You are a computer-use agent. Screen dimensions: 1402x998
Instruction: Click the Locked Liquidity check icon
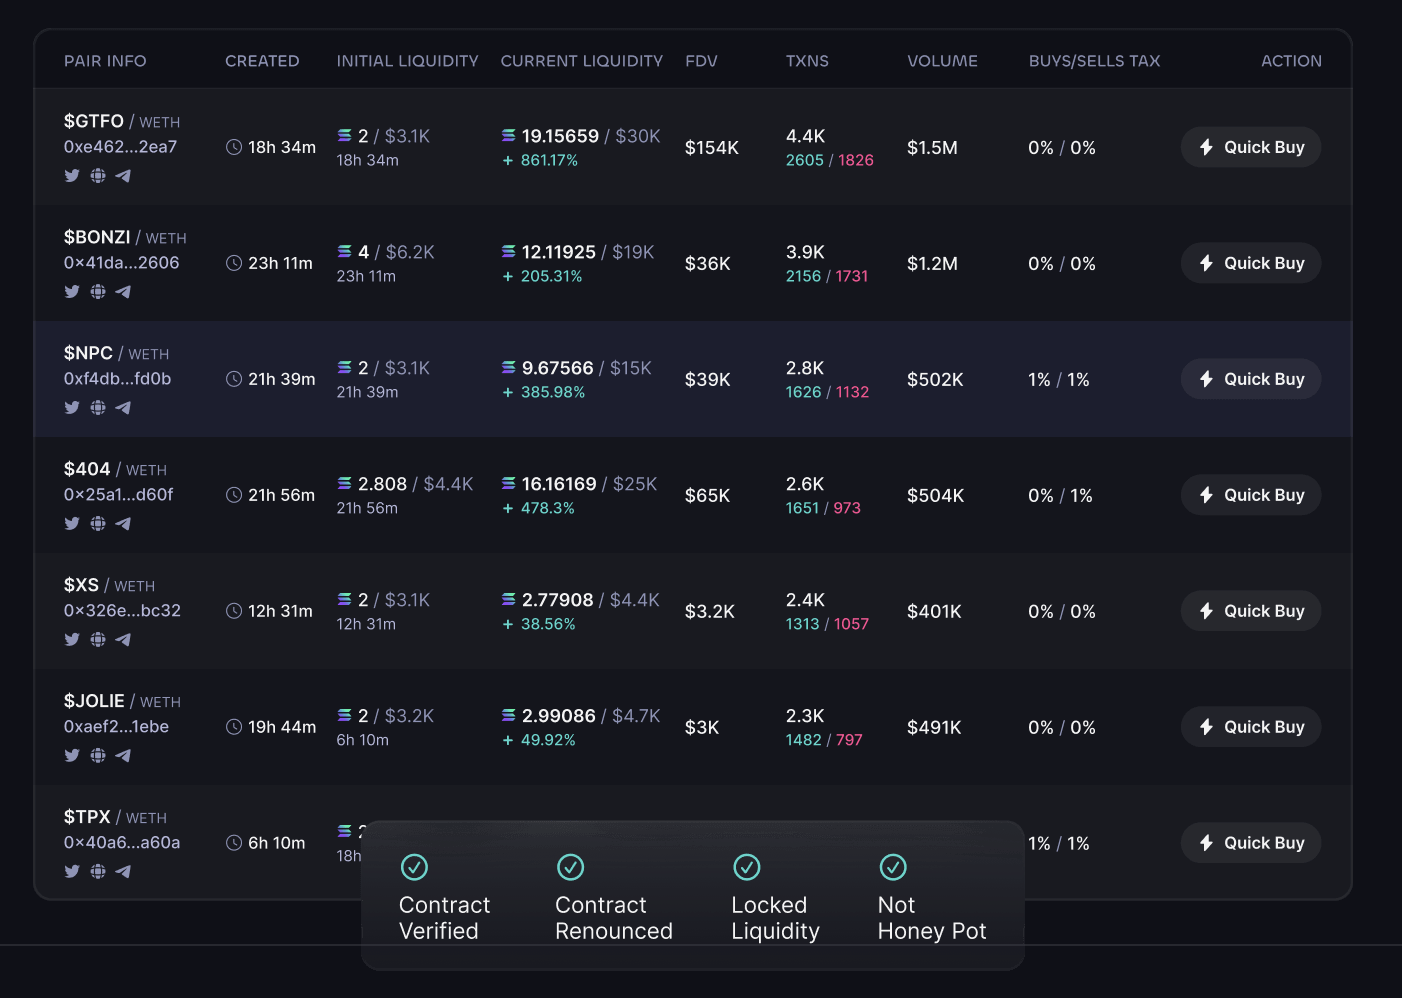click(747, 867)
